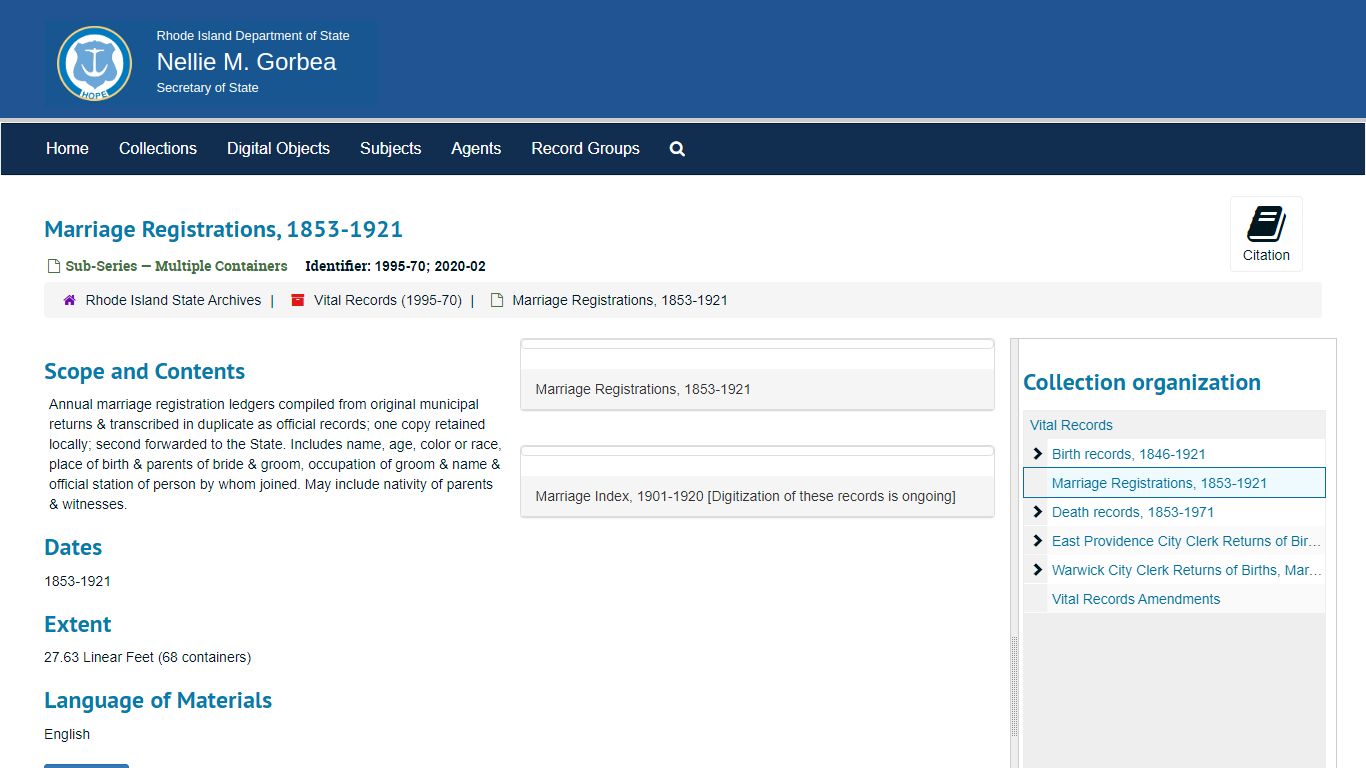
Task: Expand Birth records, 1846-1921 tree node
Action: point(1037,454)
